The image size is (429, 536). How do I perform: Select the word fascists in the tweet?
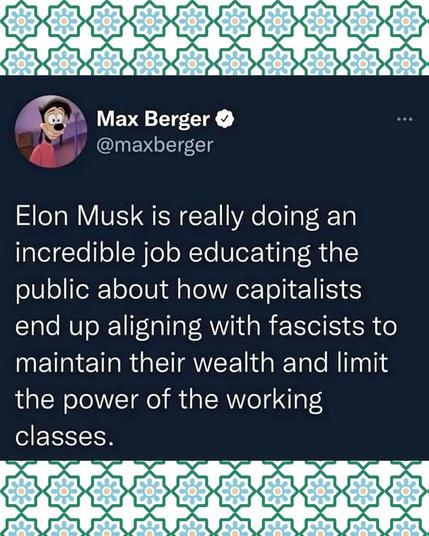(x=316, y=325)
